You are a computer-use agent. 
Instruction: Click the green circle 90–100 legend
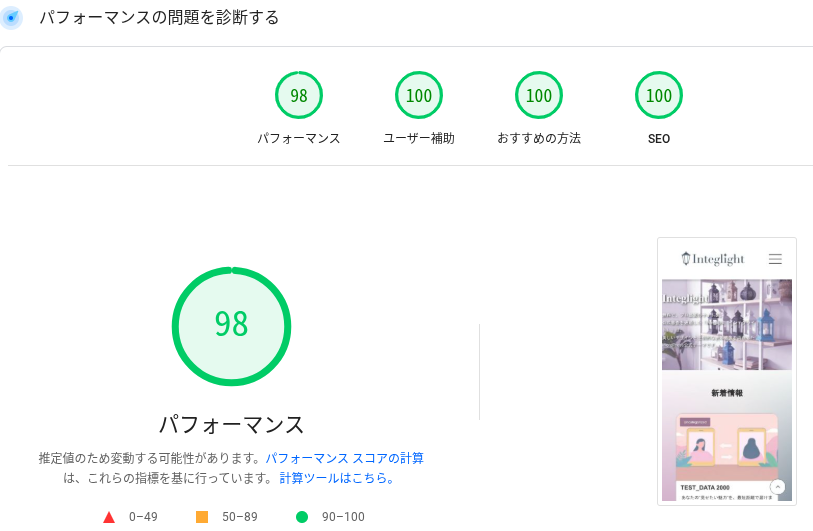pos(302,517)
